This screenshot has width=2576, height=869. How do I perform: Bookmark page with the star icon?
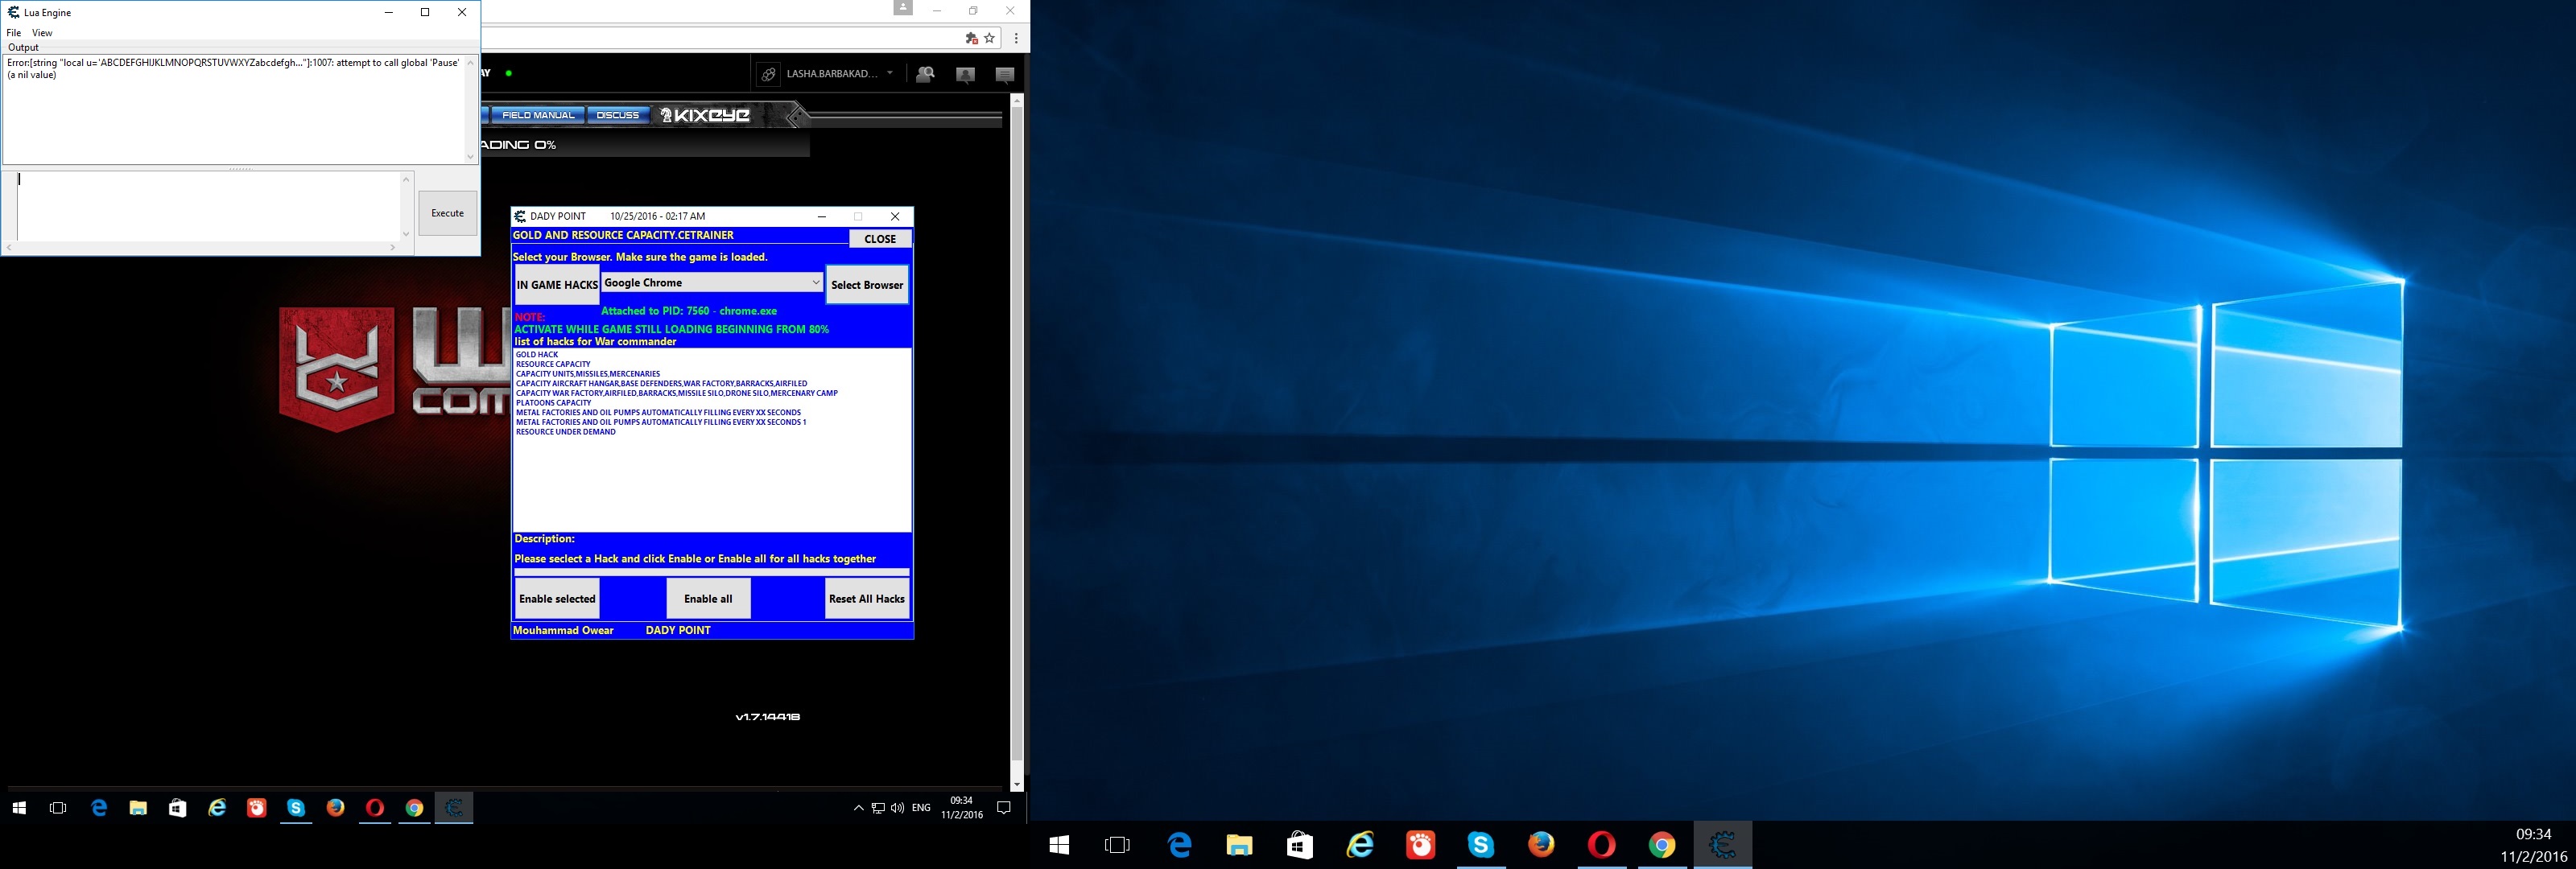click(x=989, y=38)
